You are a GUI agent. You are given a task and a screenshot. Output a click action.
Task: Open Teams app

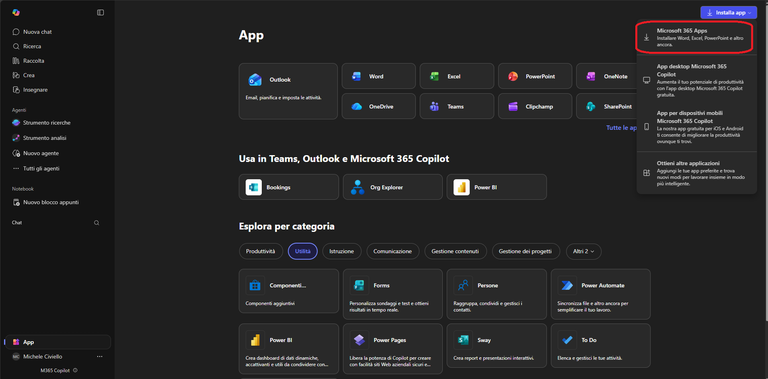457,106
